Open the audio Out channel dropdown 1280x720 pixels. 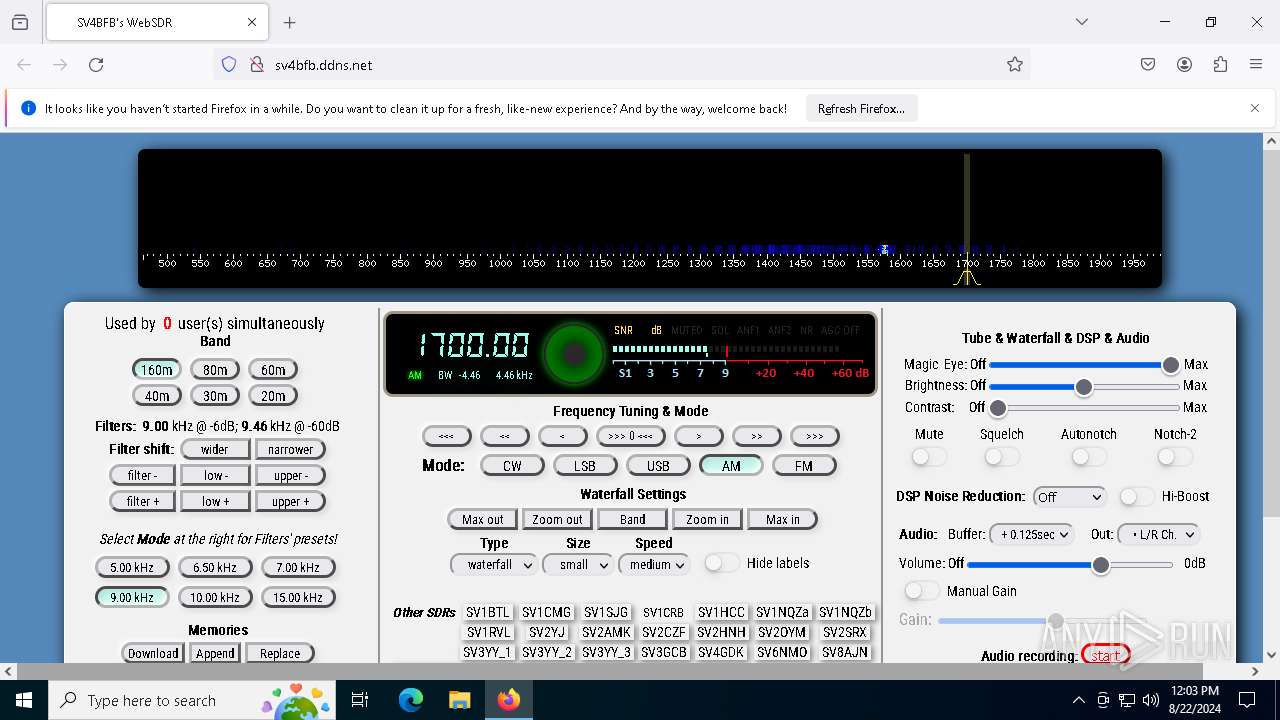click(1158, 534)
